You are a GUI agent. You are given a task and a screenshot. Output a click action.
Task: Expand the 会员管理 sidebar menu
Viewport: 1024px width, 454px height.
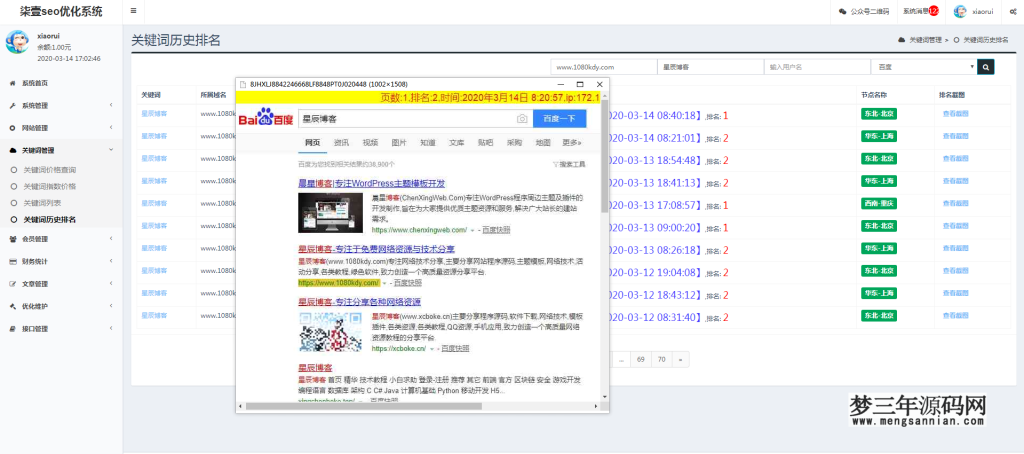pyautogui.click(x=61, y=239)
